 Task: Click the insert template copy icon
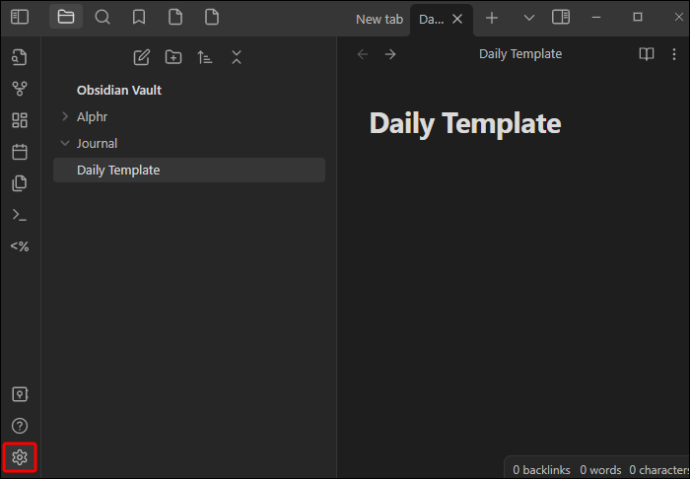tap(19, 183)
